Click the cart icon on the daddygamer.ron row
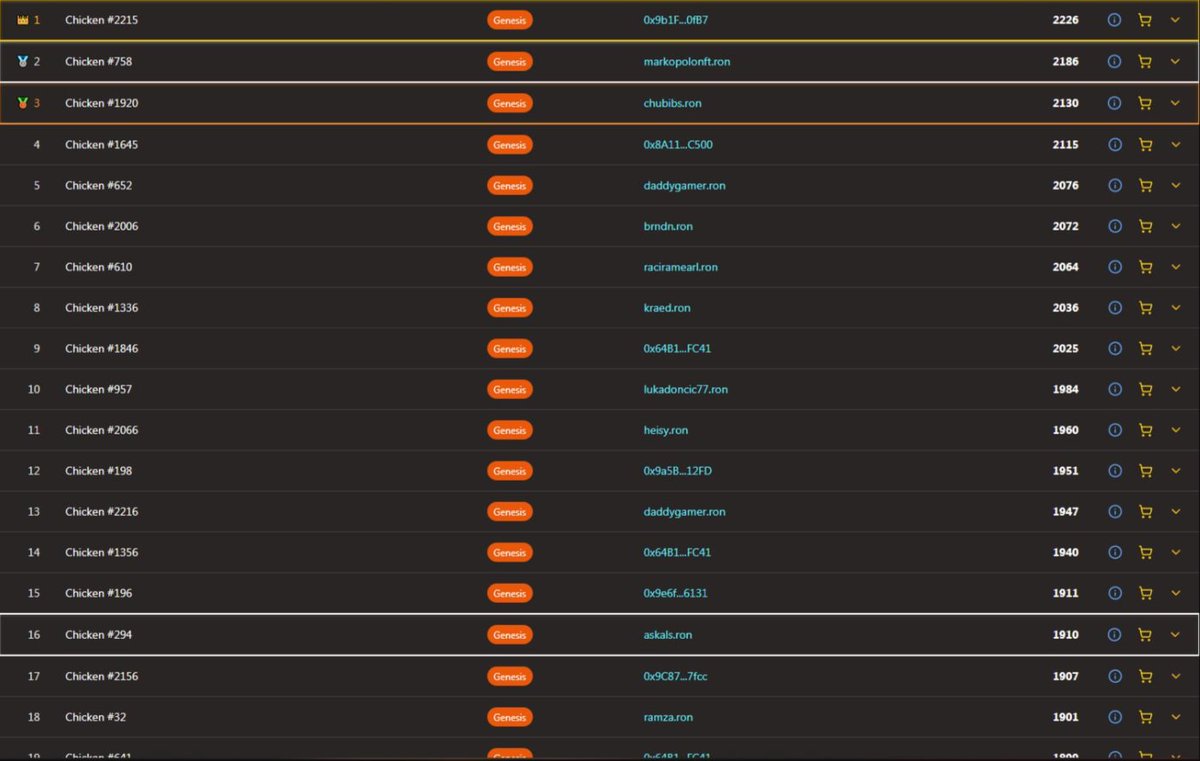 [1145, 185]
